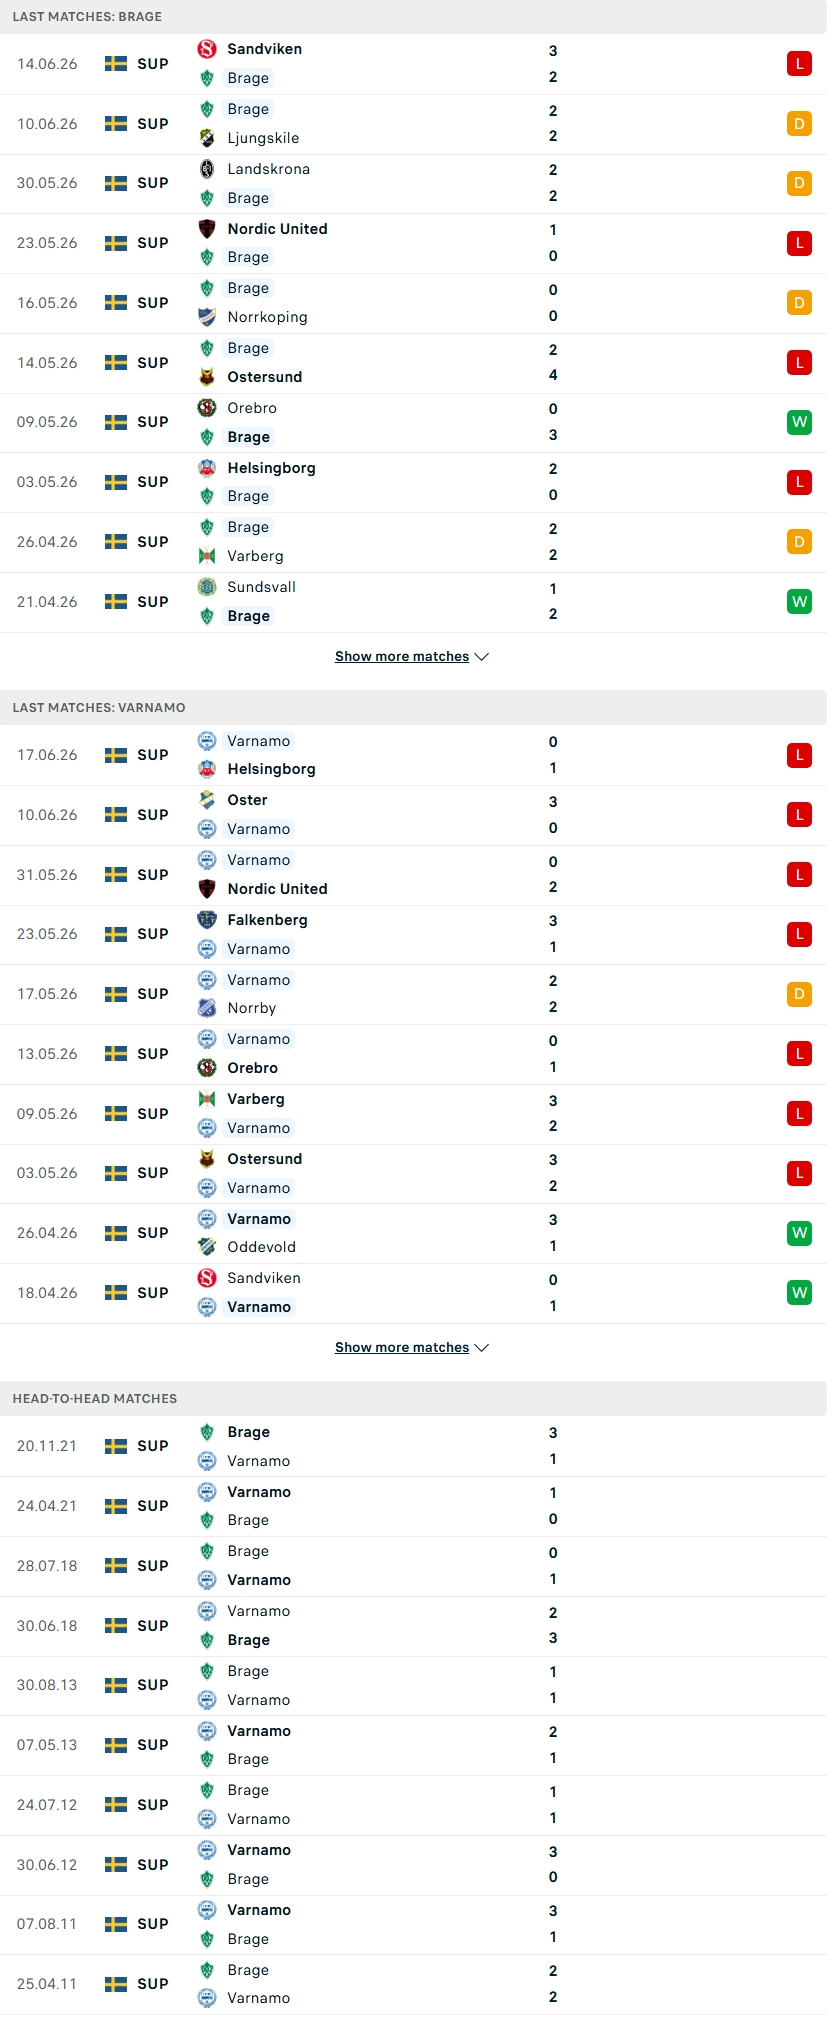Open Show more matches under Varnamo section
This screenshot has height=2017, width=837.
pyautogui.click(x=402, y=1348)
